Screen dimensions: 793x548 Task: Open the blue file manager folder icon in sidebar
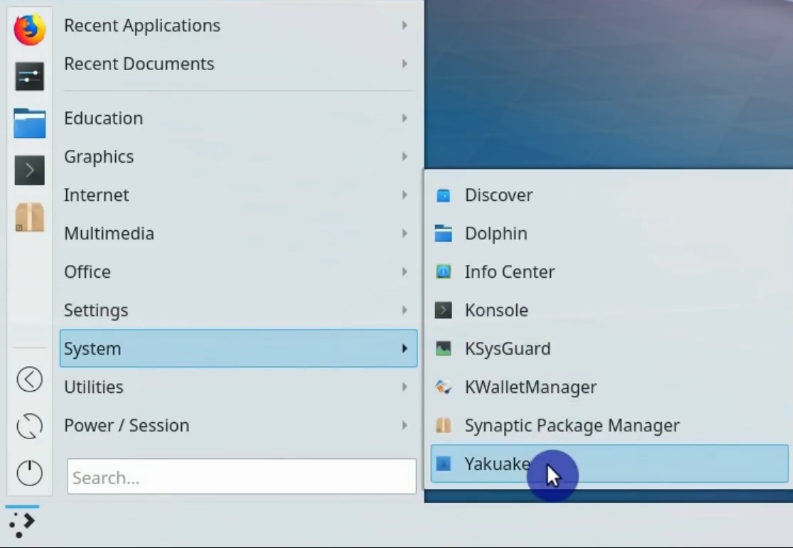tap(29, 123)
